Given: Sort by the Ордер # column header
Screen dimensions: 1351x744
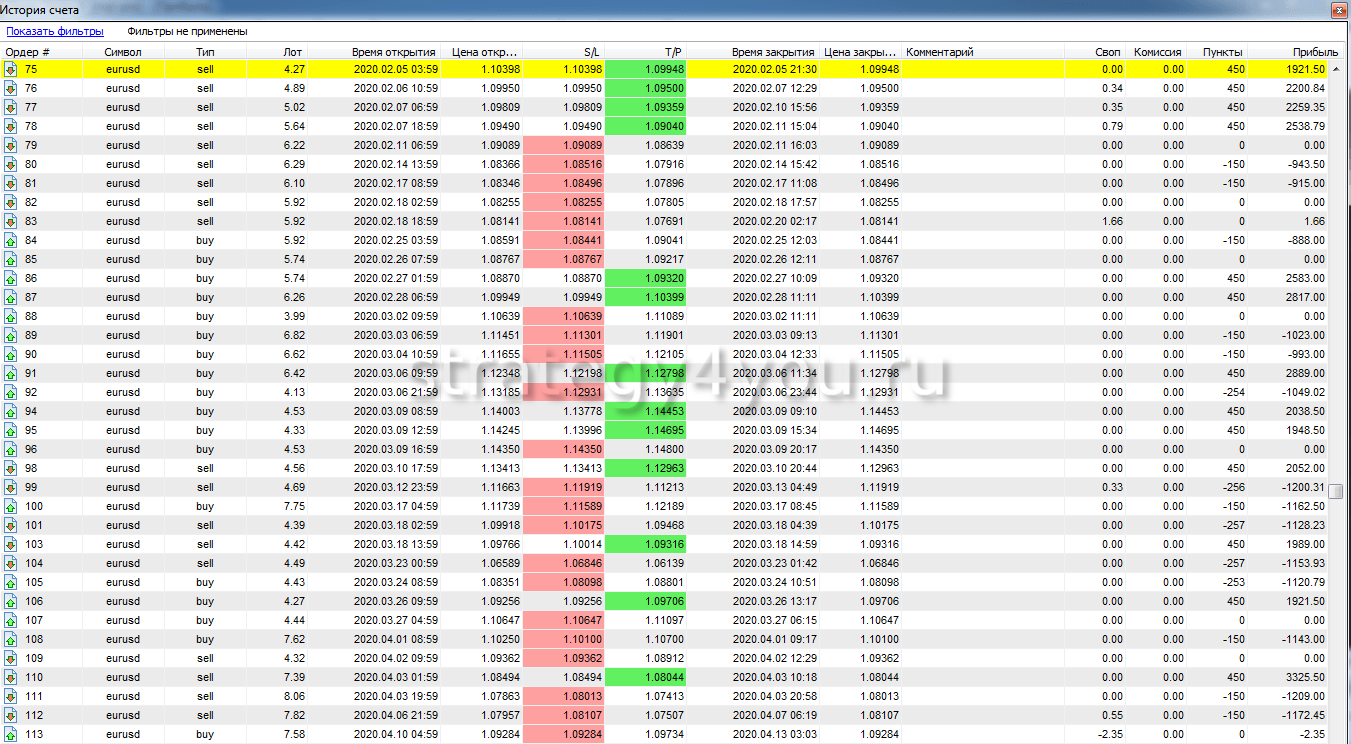Looking at the screenshot, I should (x=28, y=52).
